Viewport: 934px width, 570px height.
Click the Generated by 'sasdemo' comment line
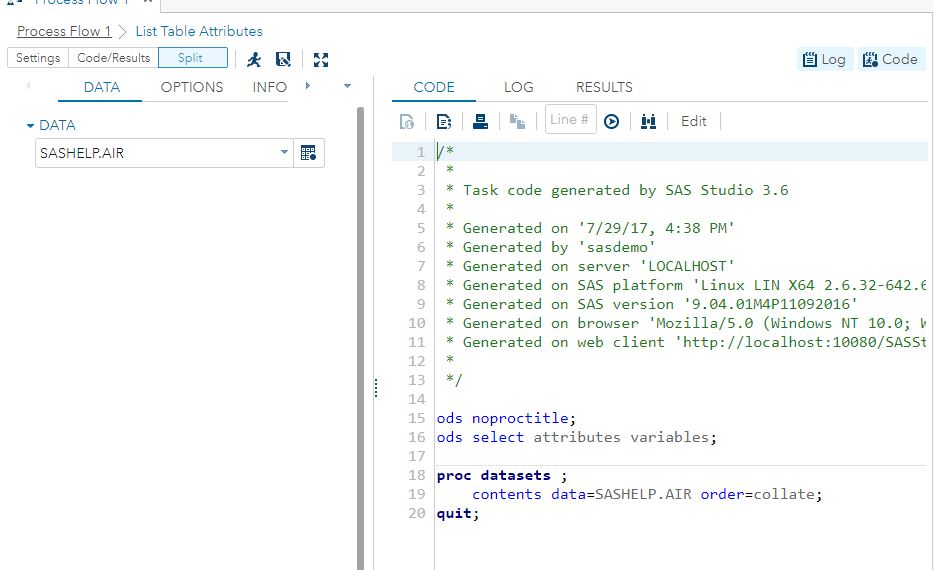[x=551, y=247]
